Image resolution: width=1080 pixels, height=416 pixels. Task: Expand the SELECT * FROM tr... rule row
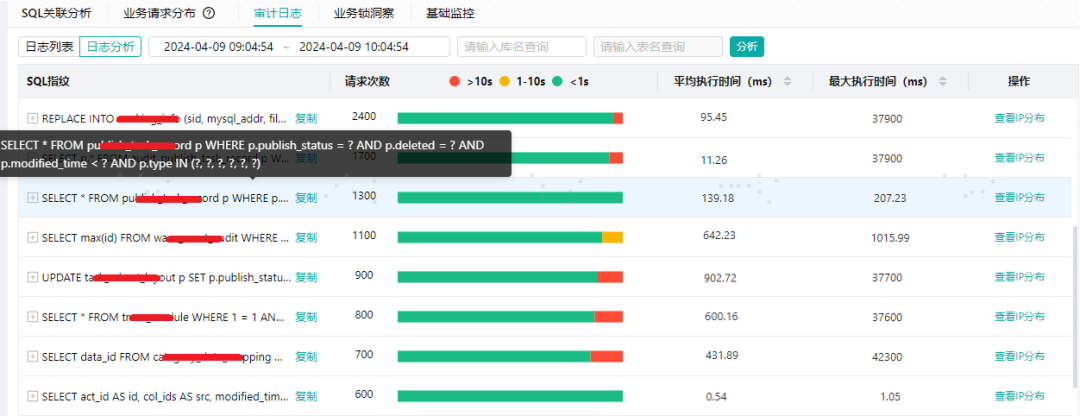point(32,317)
